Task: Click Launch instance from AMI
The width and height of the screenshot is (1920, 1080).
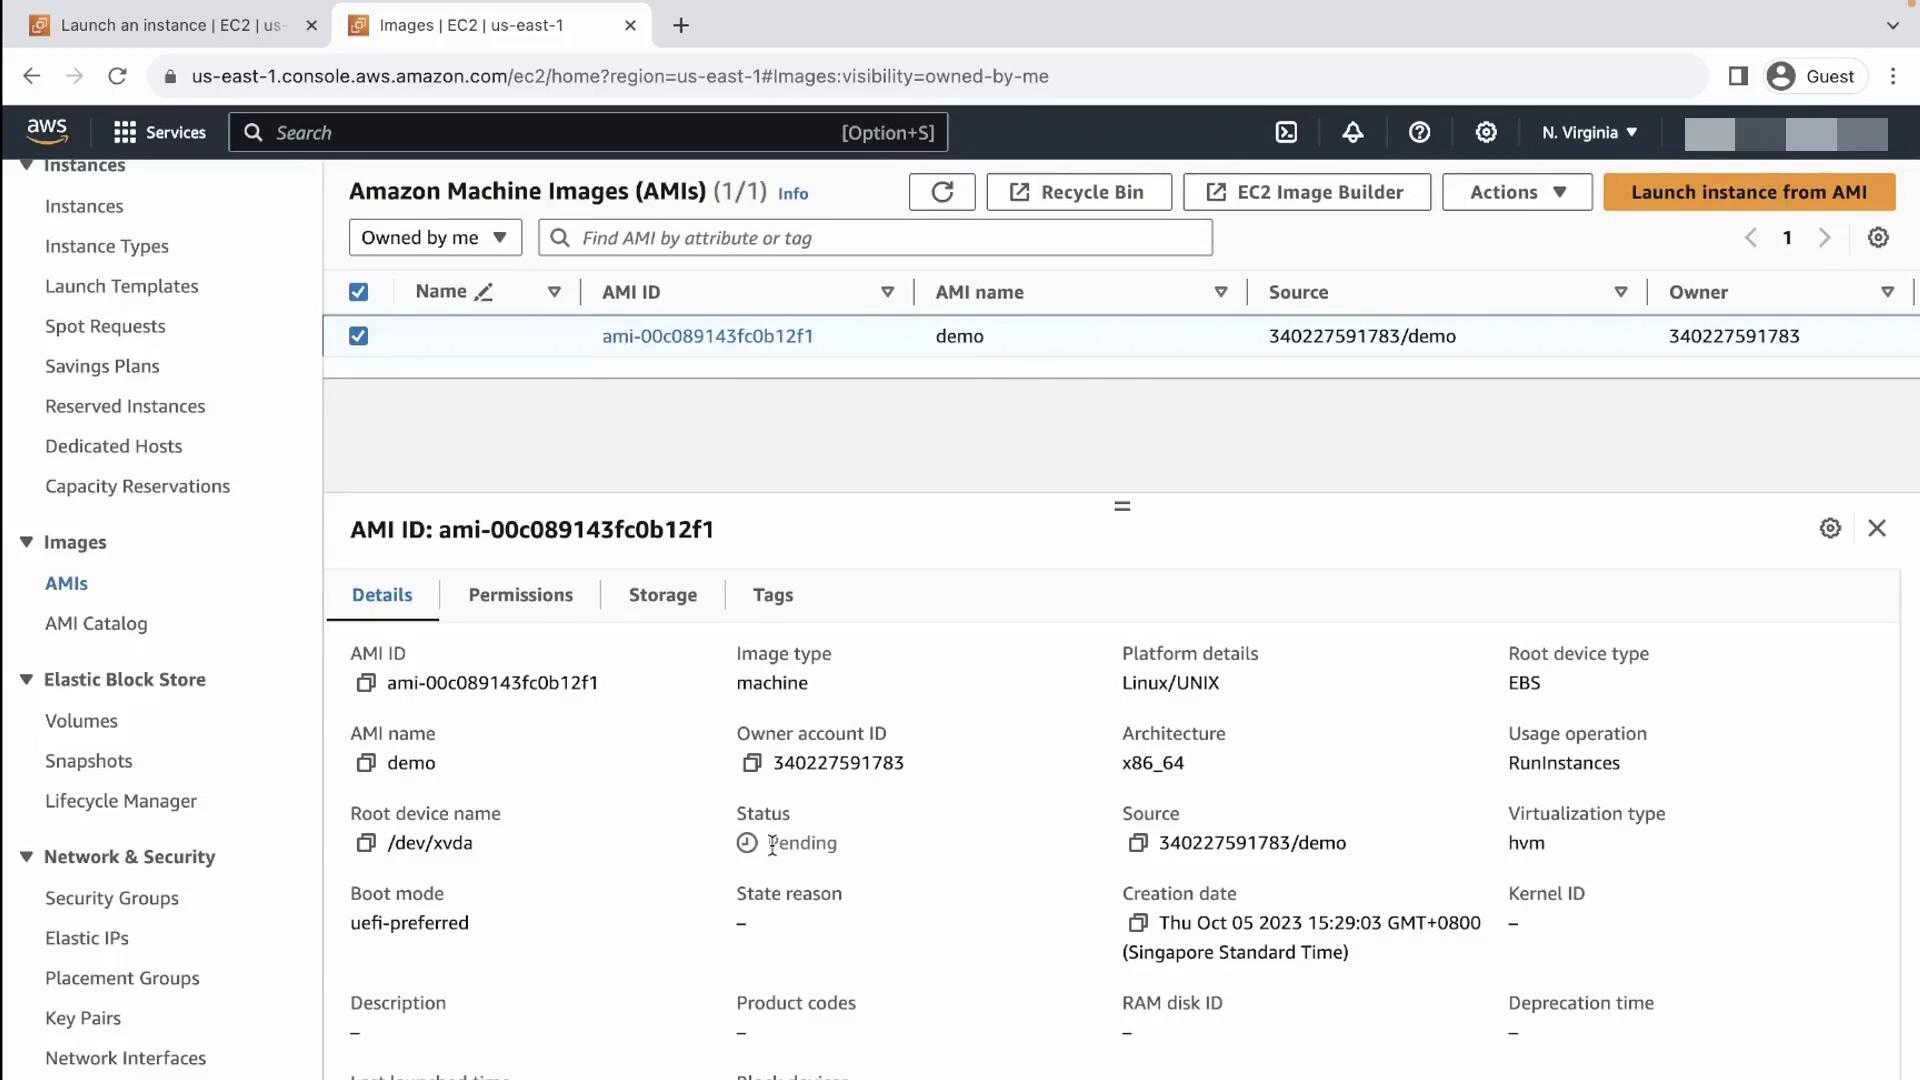Action: (1748, 192)
